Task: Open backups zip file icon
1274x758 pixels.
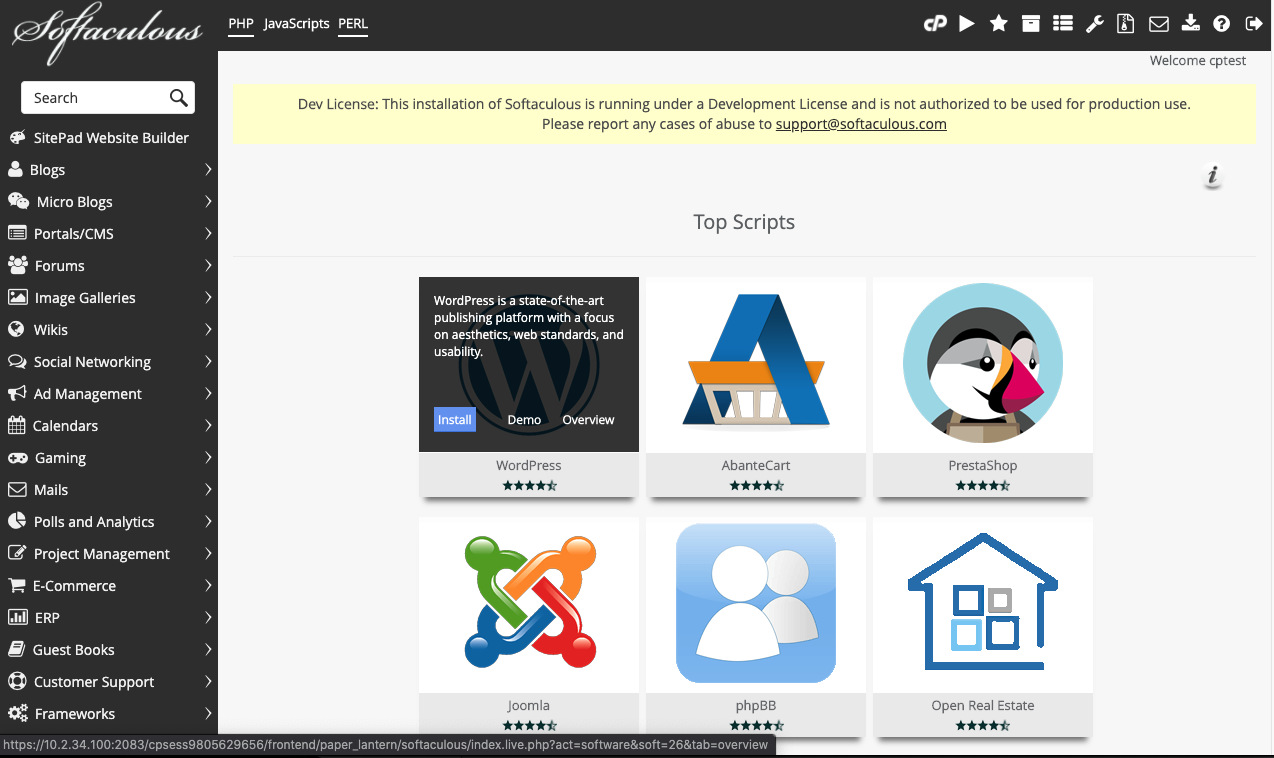Action: click(1126, 24)
